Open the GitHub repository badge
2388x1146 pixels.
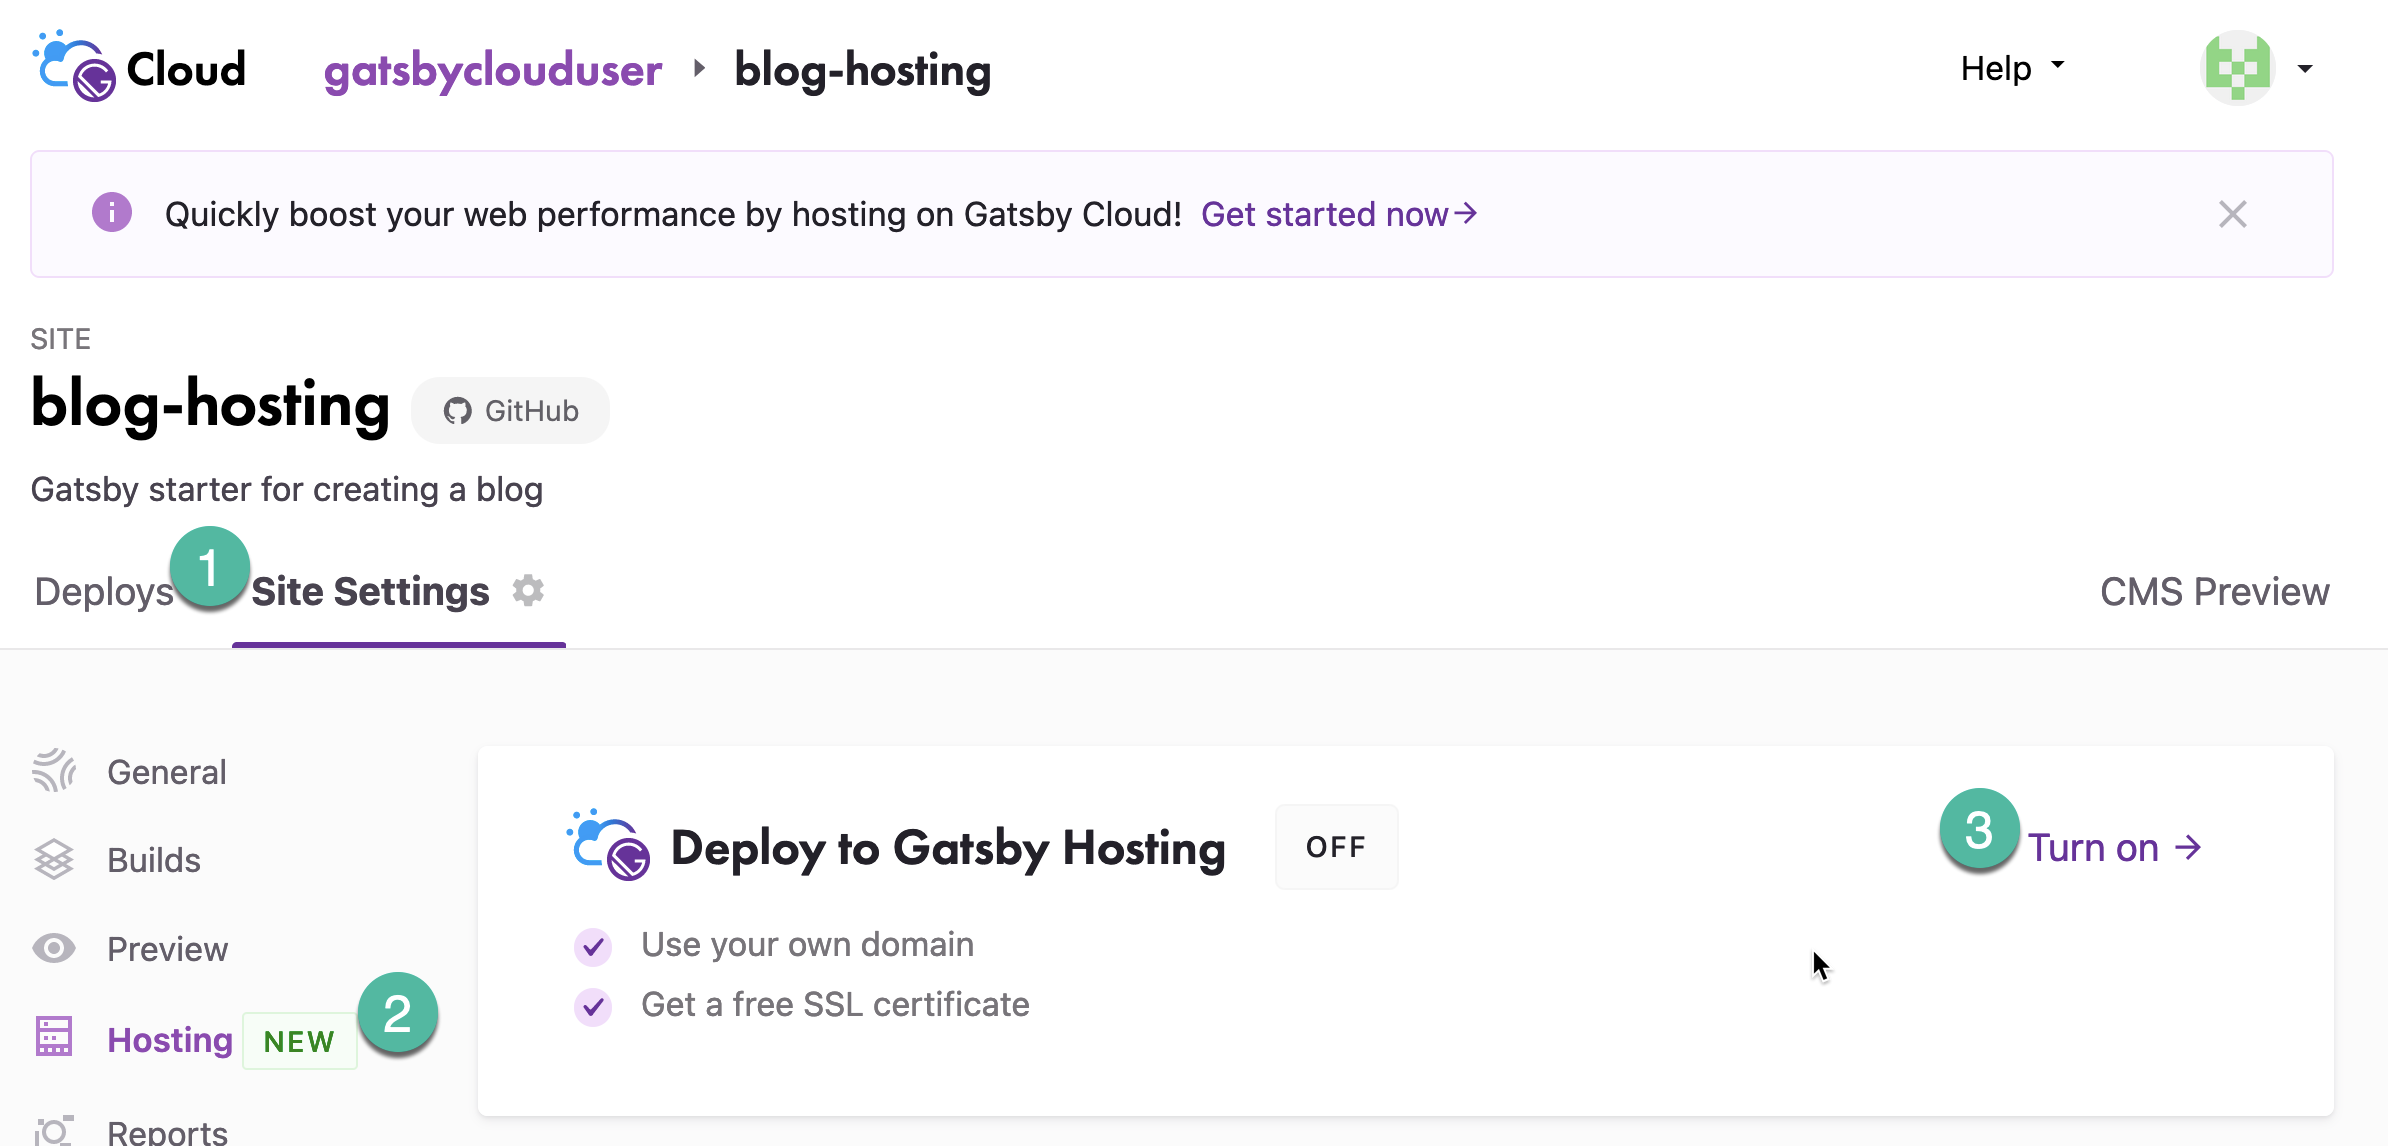pyautogui.click(x=510, y=410)
